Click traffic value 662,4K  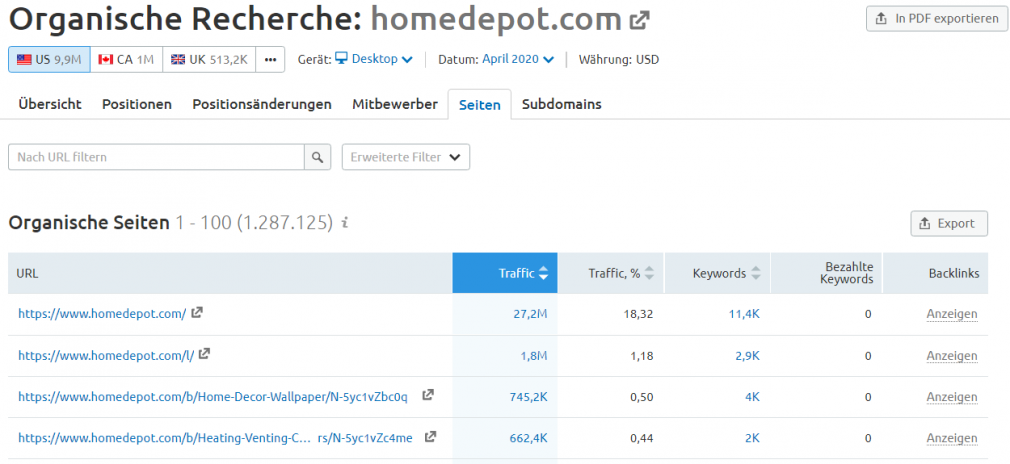[529, 438]
